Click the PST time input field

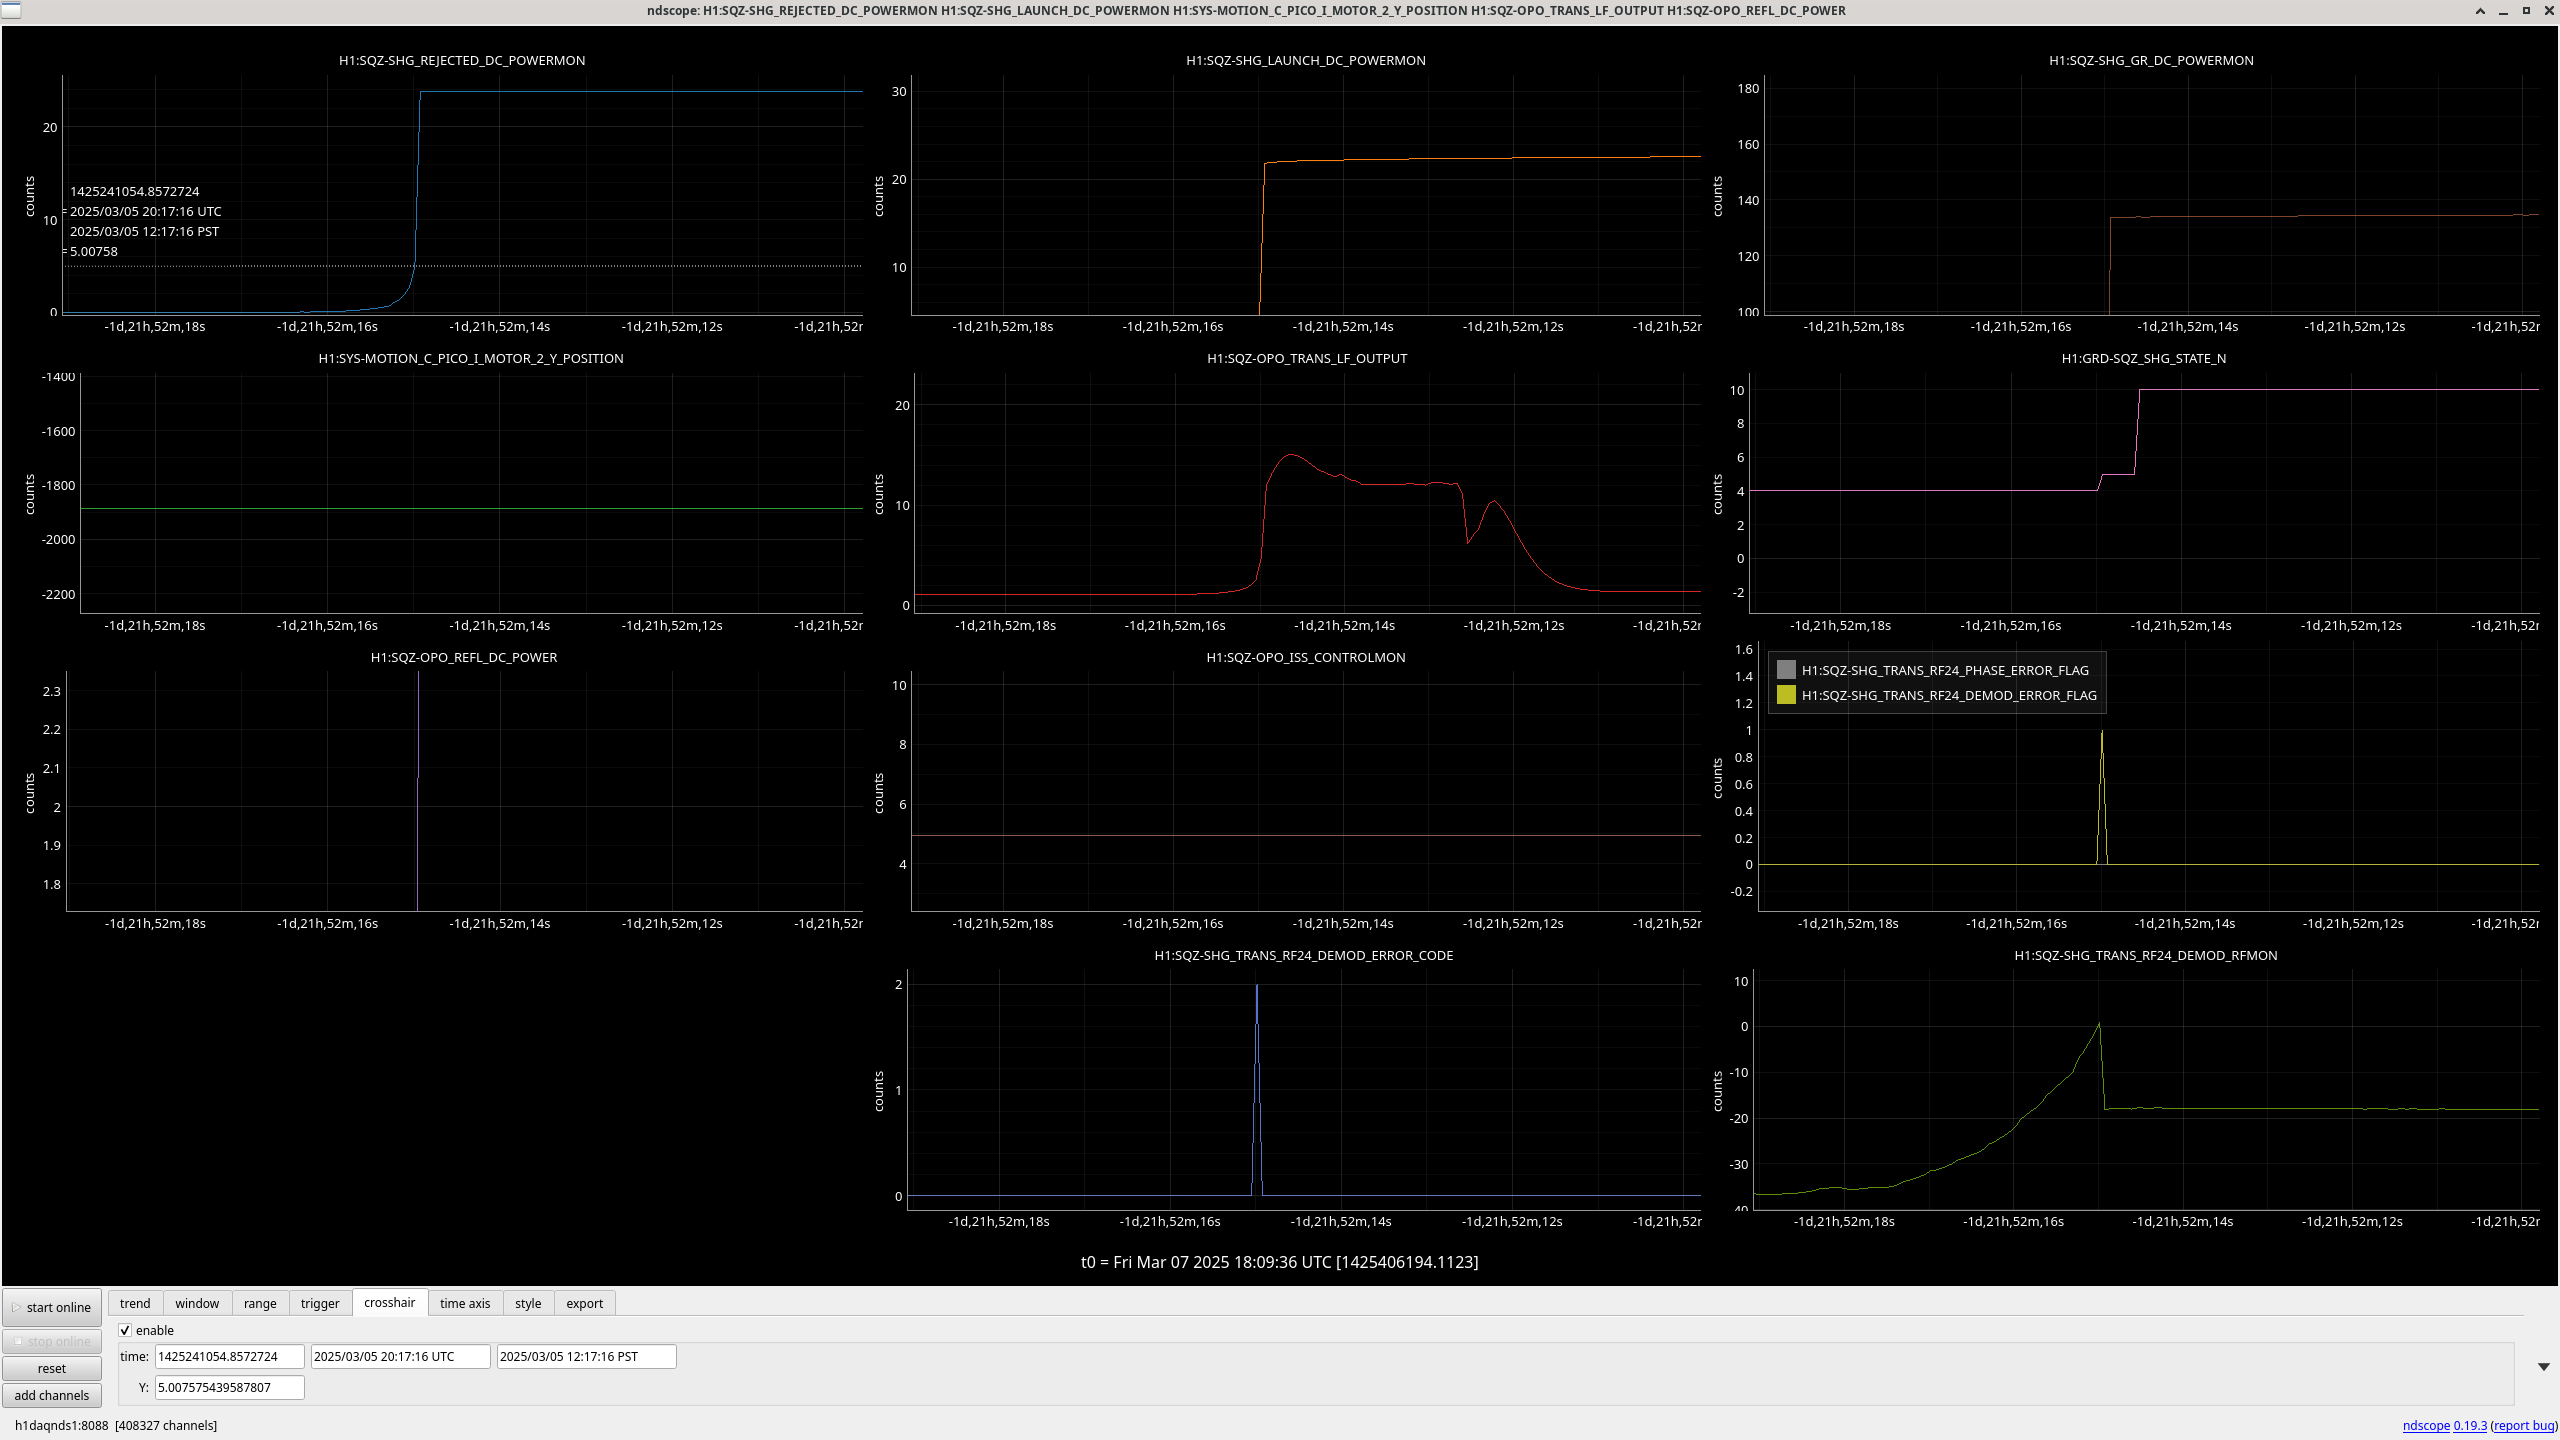[586, 1357]
